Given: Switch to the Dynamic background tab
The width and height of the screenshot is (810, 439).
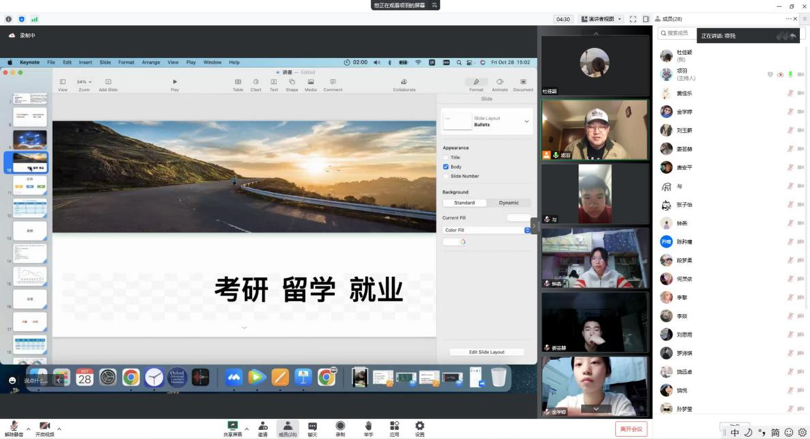Looking at the screenshot, I should pyautogui.click(x=508, y=203).
